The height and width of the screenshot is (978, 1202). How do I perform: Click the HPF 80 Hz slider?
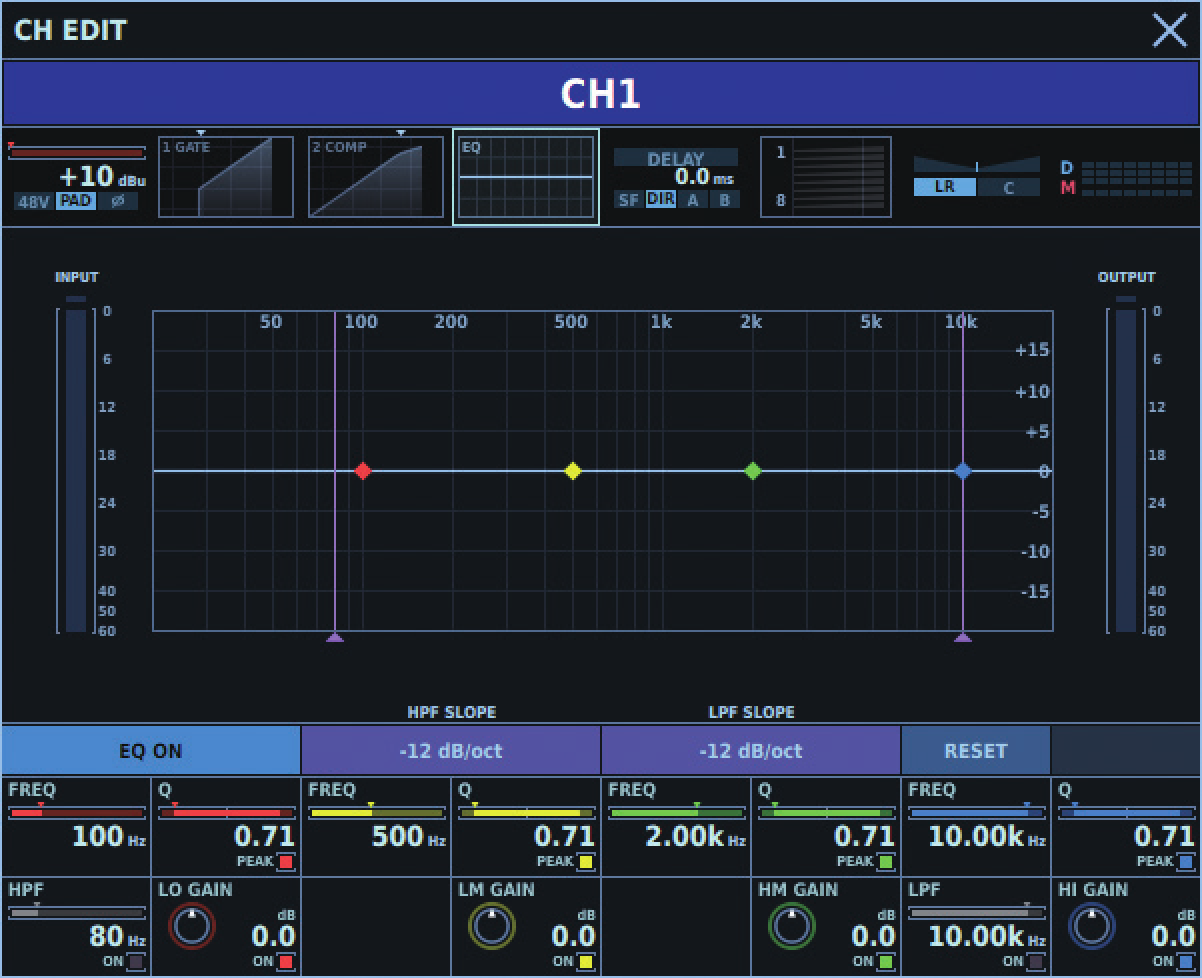76,912
